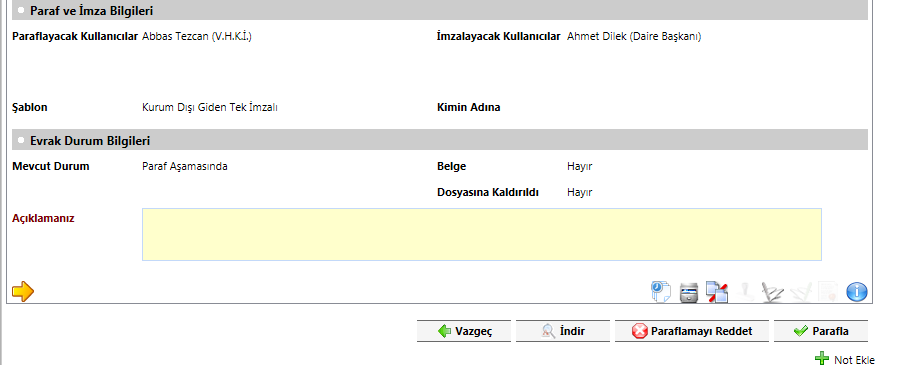Focus the yellow Açıklamanız text area
Screen dimensions: 914x365
(481, 234)
